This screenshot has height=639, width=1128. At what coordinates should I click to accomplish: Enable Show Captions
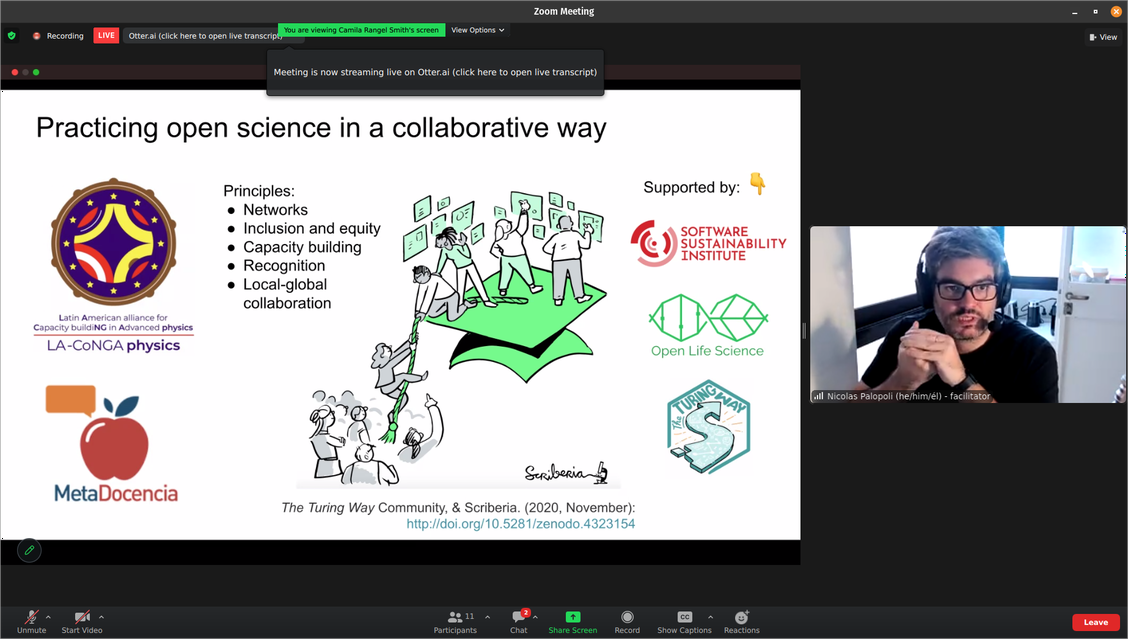(x=684, y=618)
